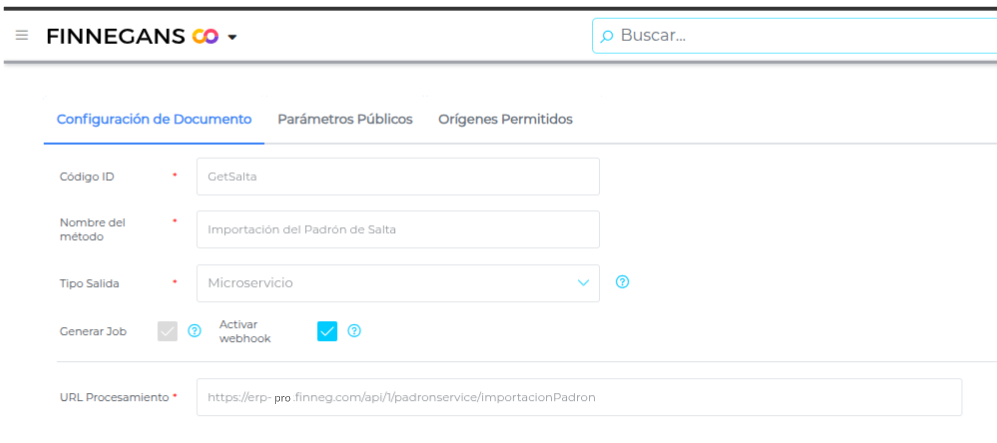
Task: Click the Nombre del método label
Action: tap(93, 229)
